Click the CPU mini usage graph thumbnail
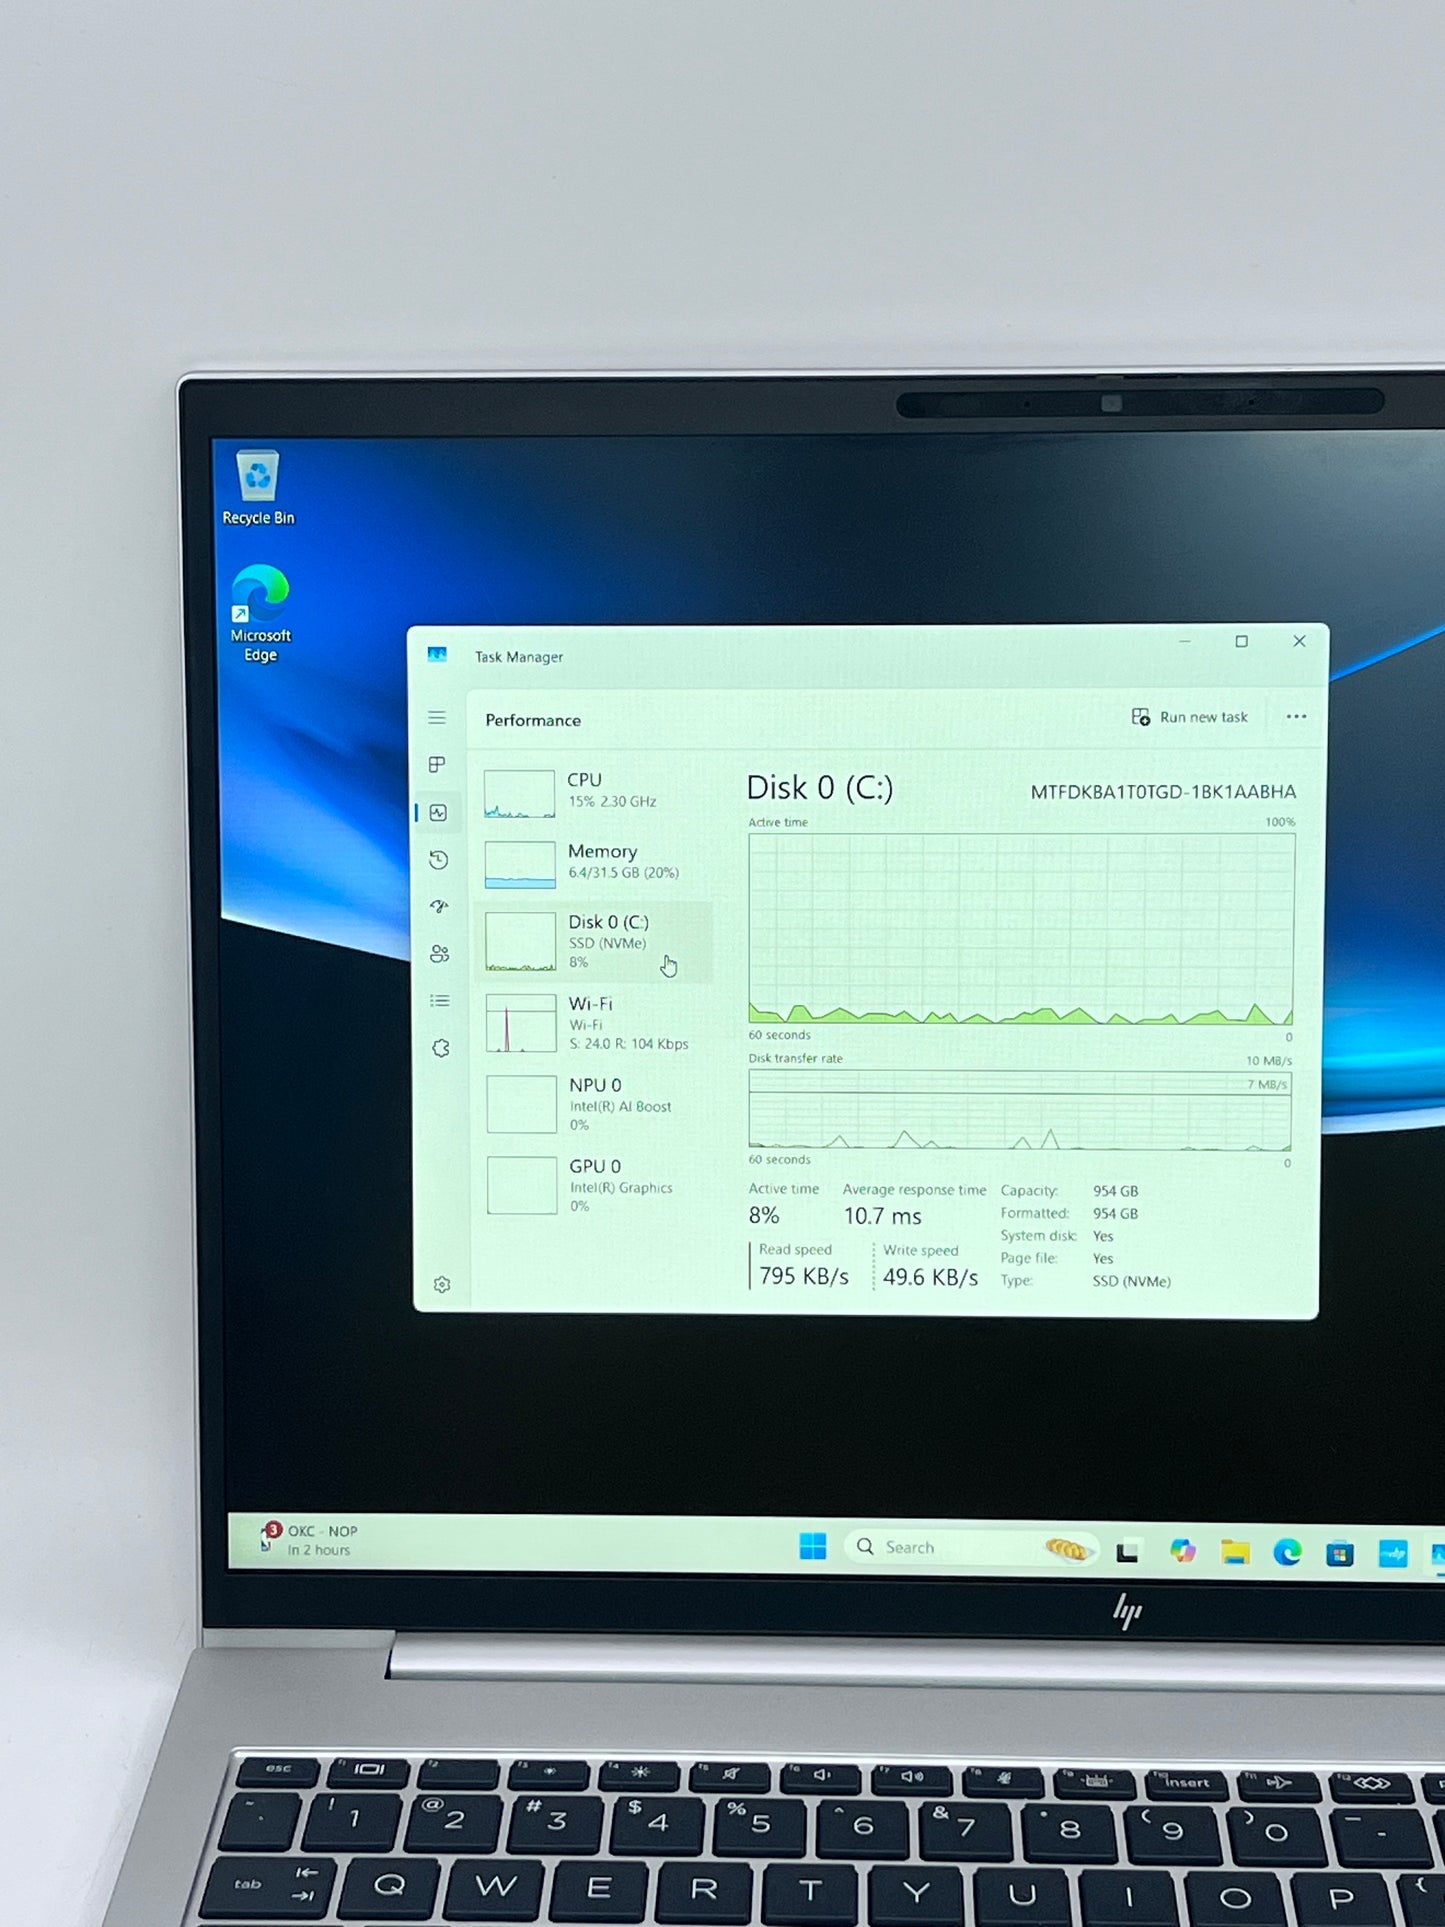 pos(519,794)
